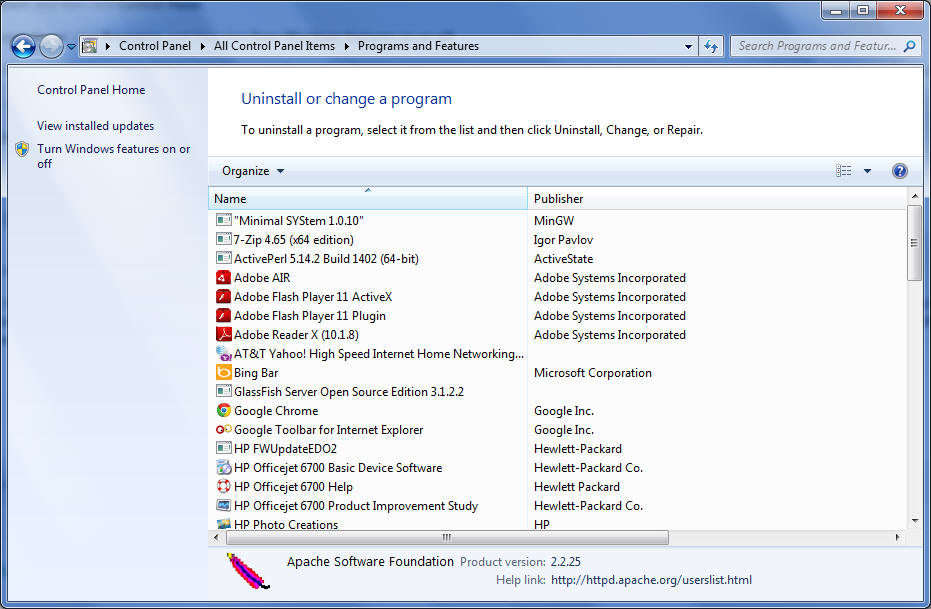Click the horizontal scrollbar thumb
The image size is (931, 609).
point(447,537)
